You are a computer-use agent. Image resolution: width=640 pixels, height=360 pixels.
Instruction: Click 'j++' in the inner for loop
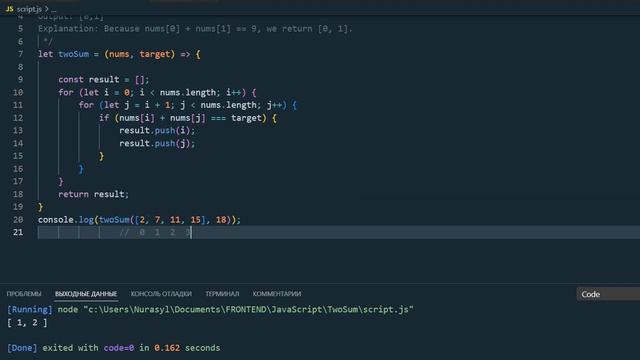click(274, 105)
